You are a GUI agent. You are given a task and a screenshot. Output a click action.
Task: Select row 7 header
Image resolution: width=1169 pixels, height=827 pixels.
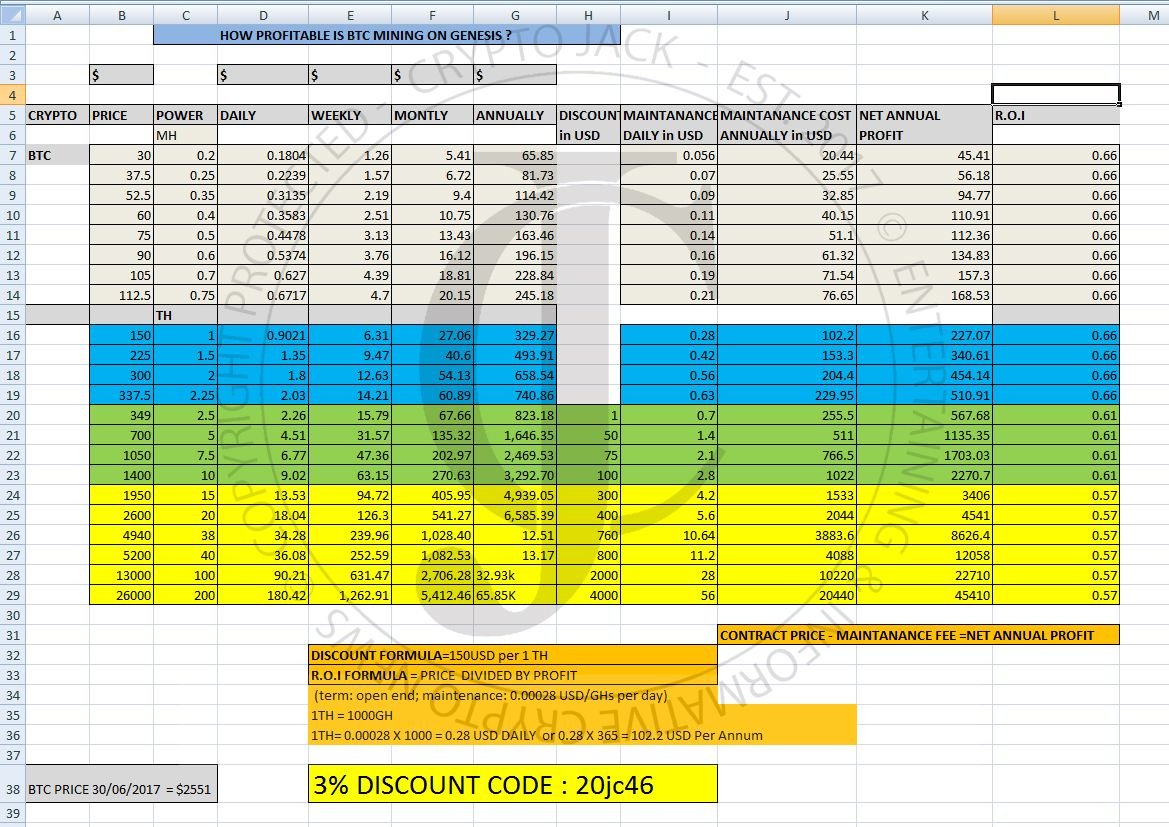[x=13, y=155]
